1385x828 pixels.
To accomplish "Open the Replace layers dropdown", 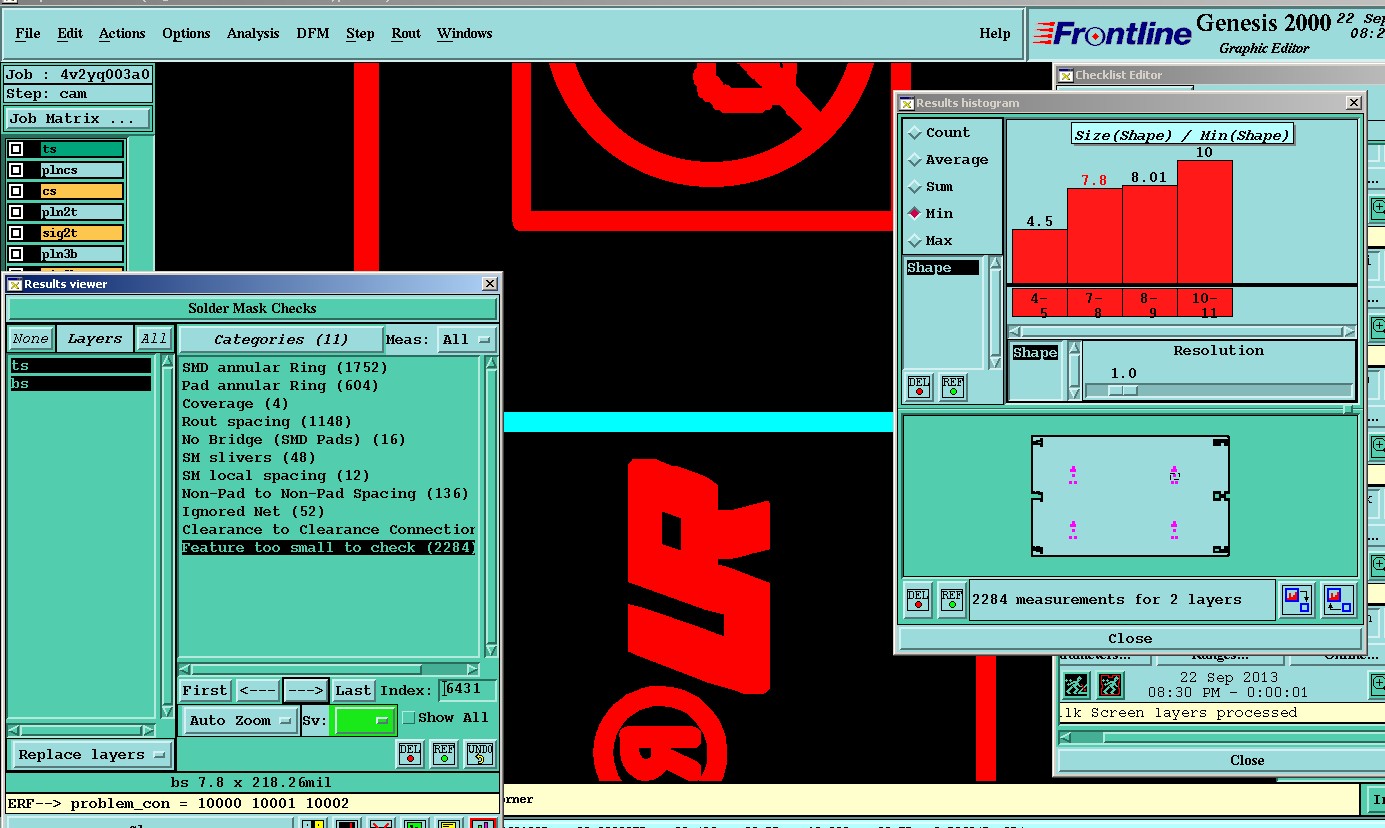I will coord(91,754).
